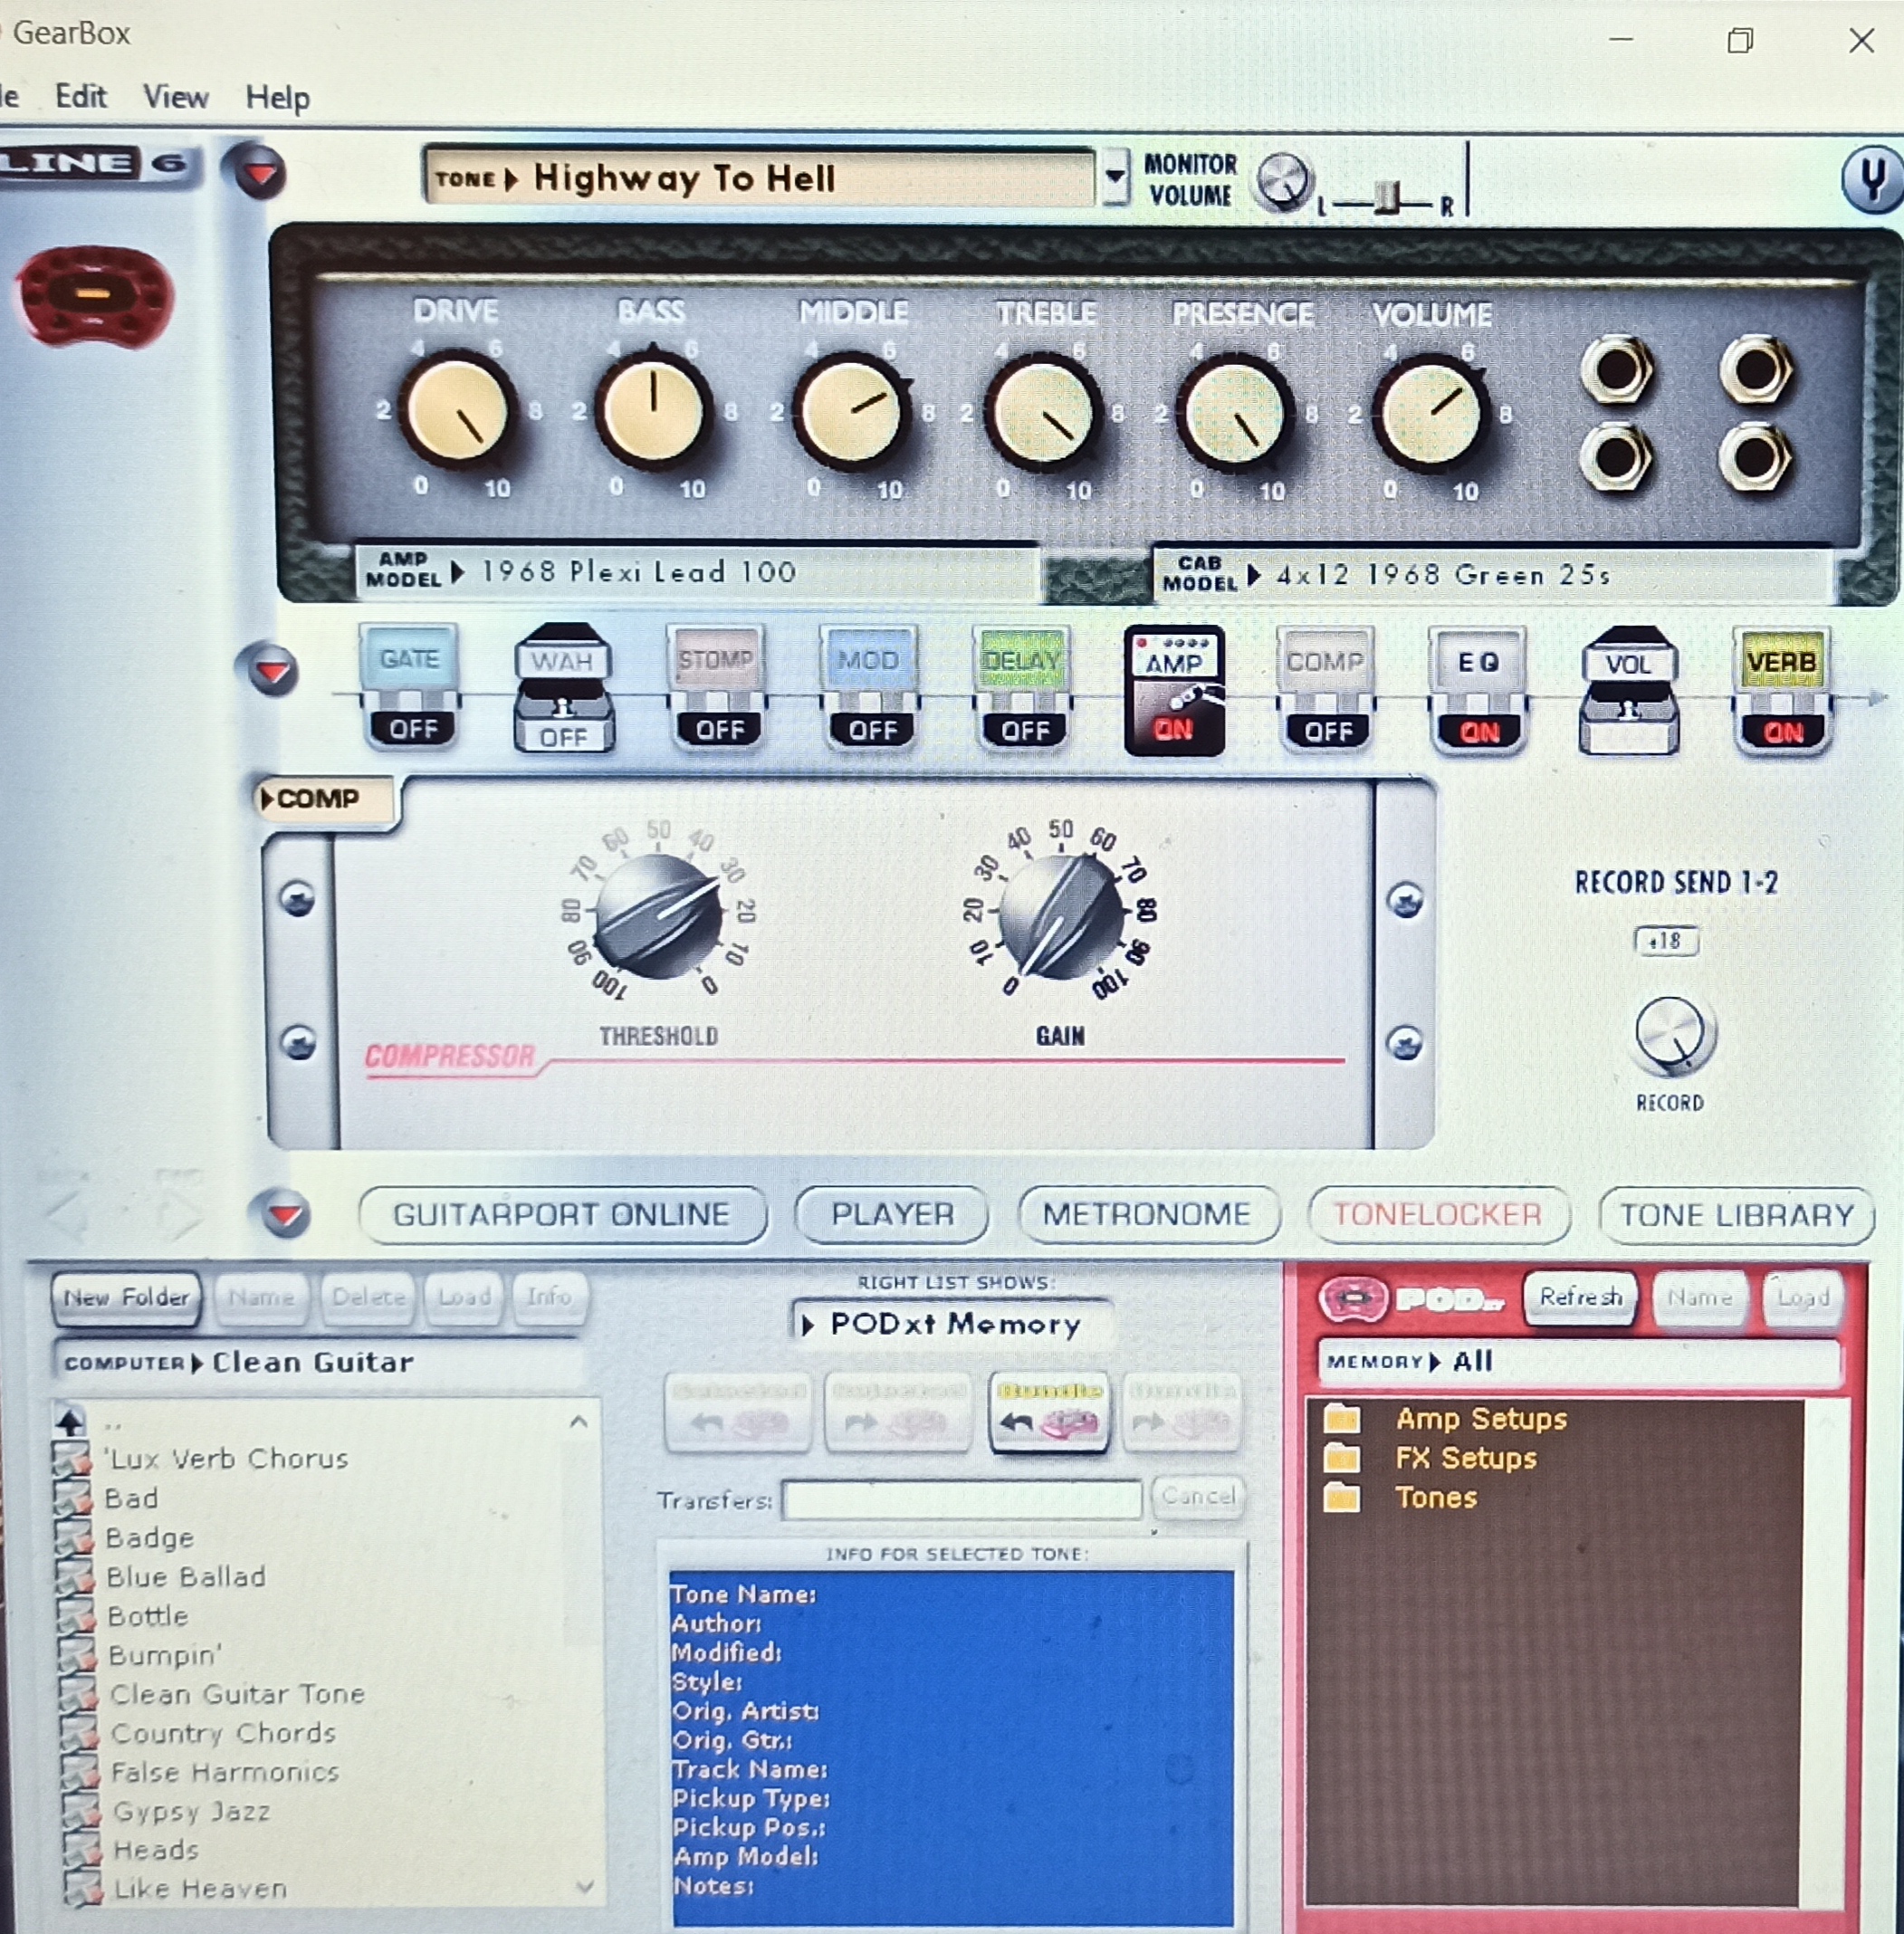Select the AMP block icon

[1174, 690]
